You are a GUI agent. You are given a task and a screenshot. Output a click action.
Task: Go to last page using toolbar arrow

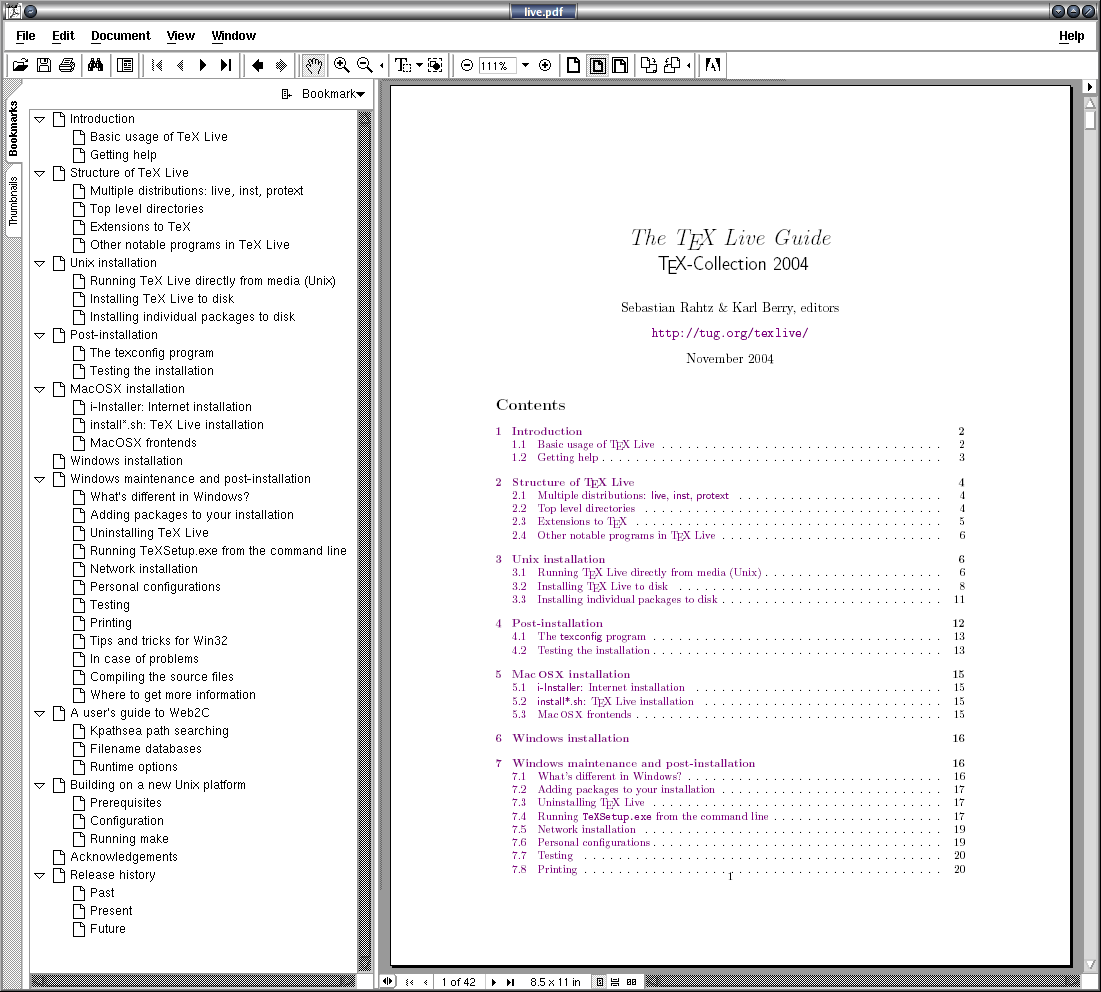(226, 66)
